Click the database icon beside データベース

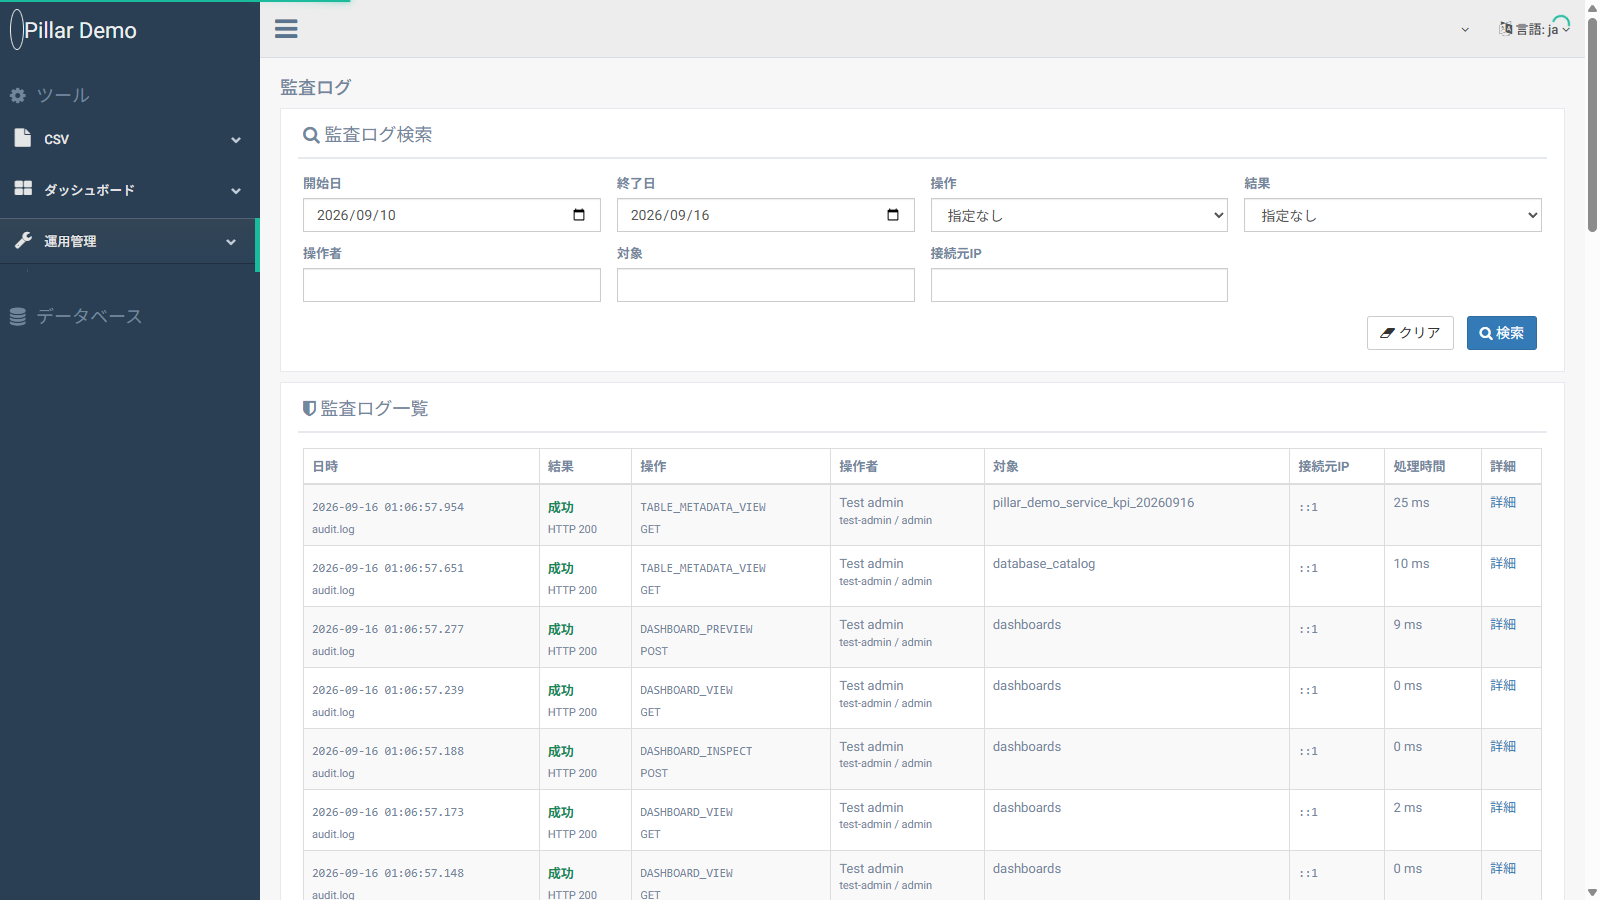coord(18,316)
